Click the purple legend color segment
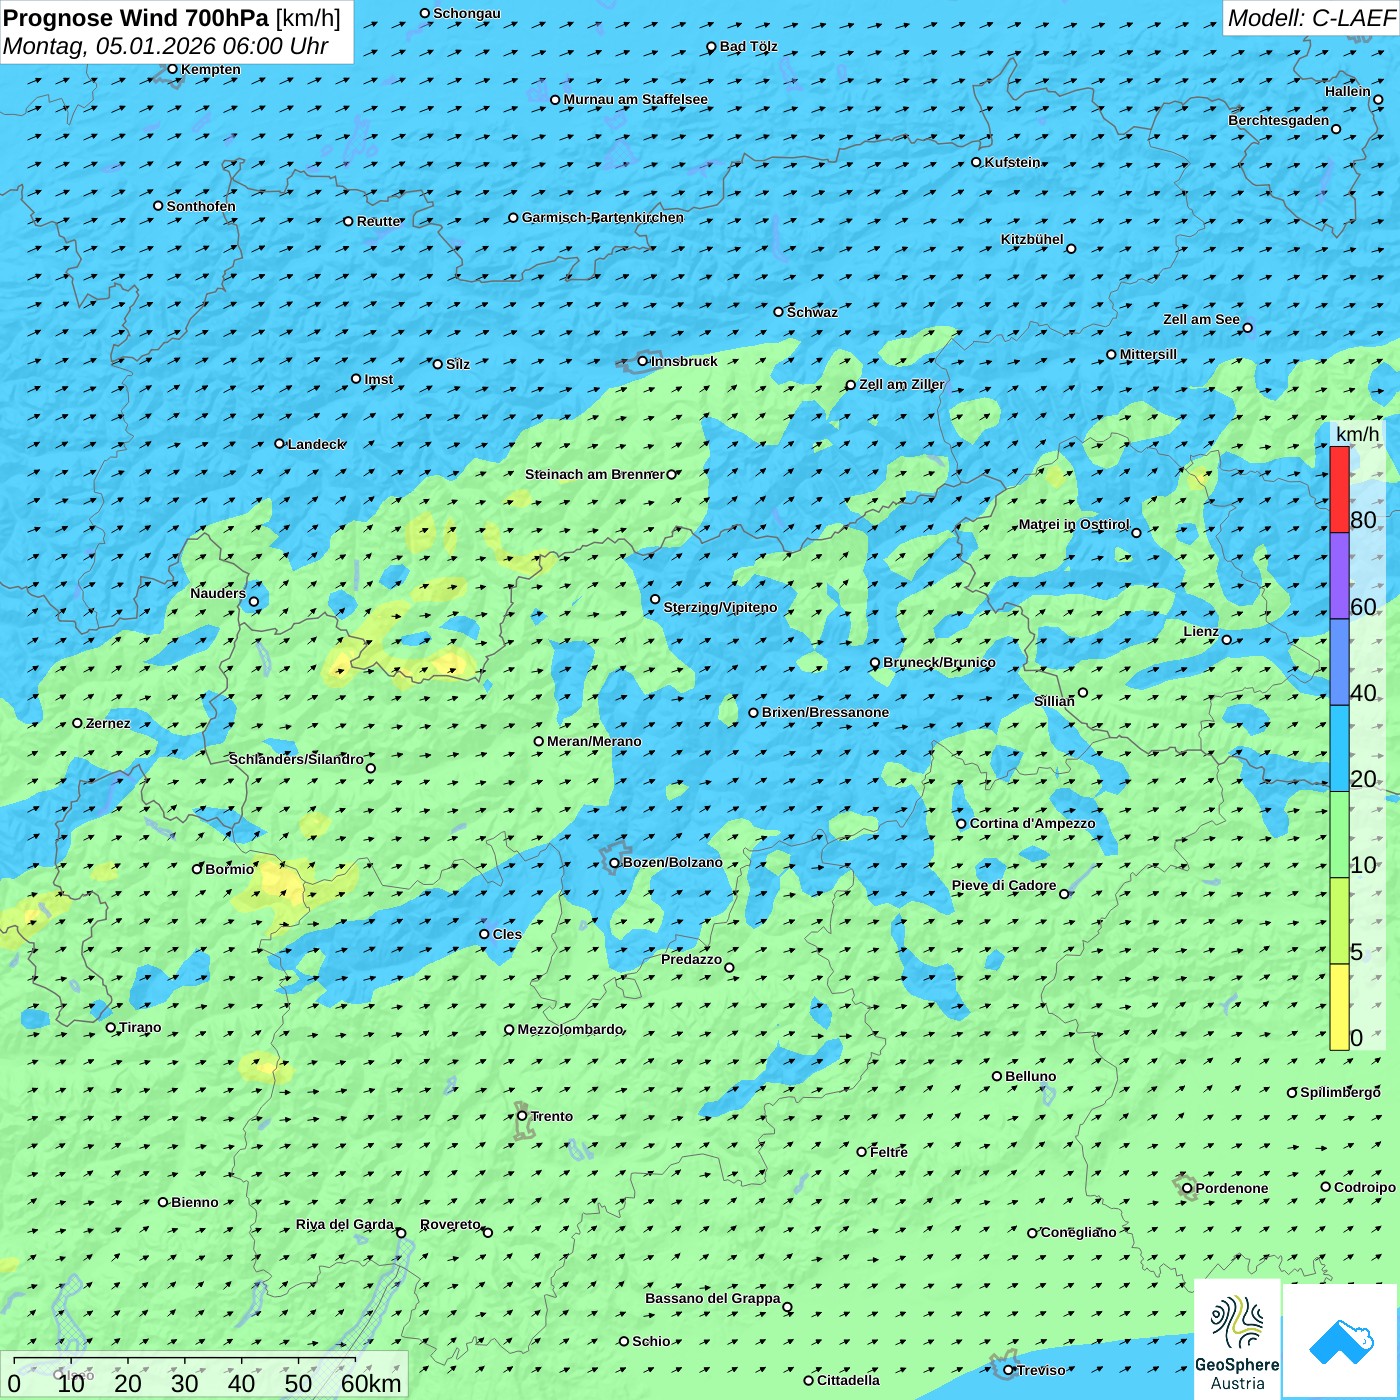 pyautogui.click(x=1339, y=576)
